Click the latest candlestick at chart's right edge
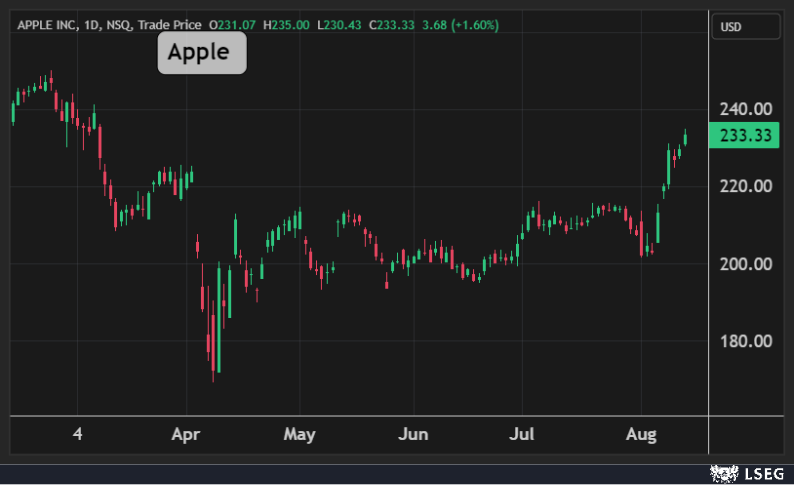The height and width of the screenshot is (485, 794). pos(685,137)
